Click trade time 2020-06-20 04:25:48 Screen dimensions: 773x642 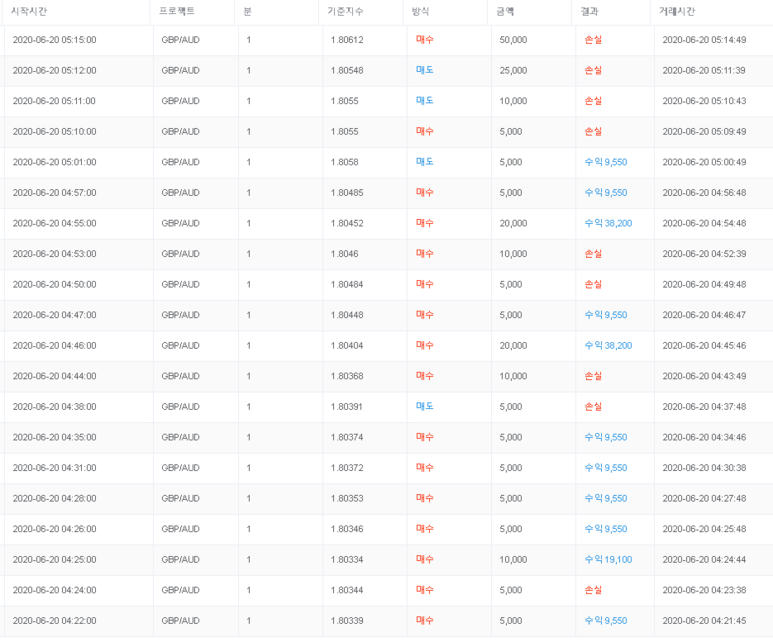(x=704, y=529)
